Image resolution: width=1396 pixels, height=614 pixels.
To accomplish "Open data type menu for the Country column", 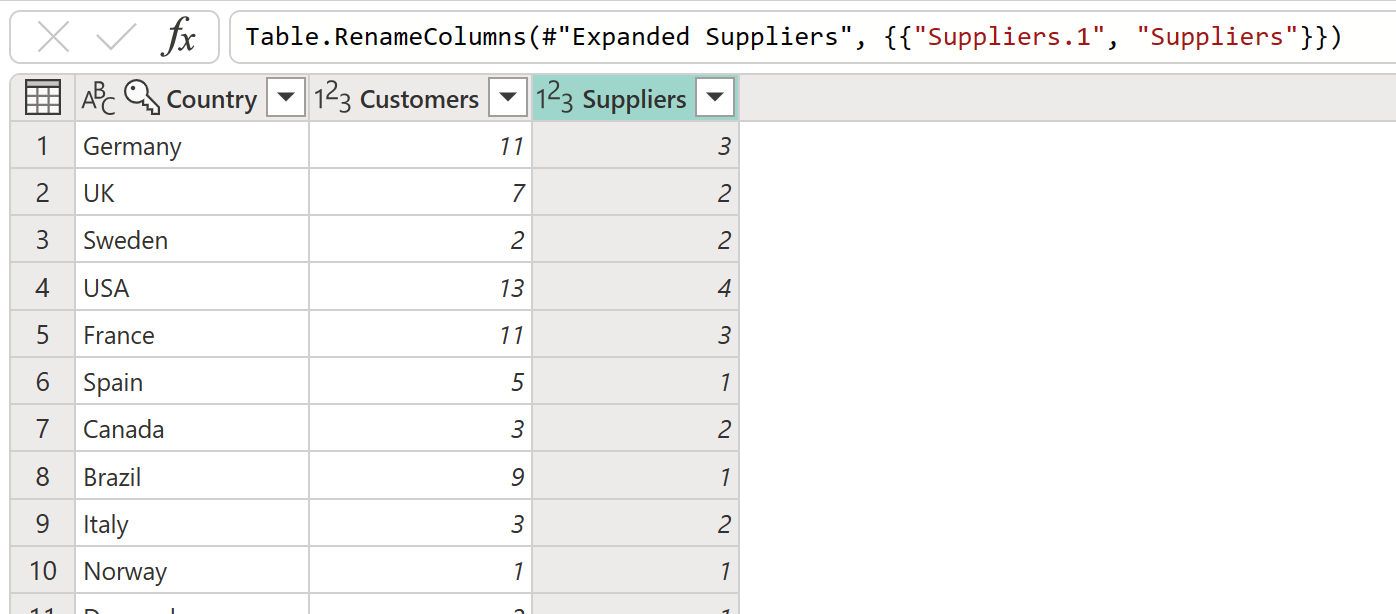I will coord(97,98).
